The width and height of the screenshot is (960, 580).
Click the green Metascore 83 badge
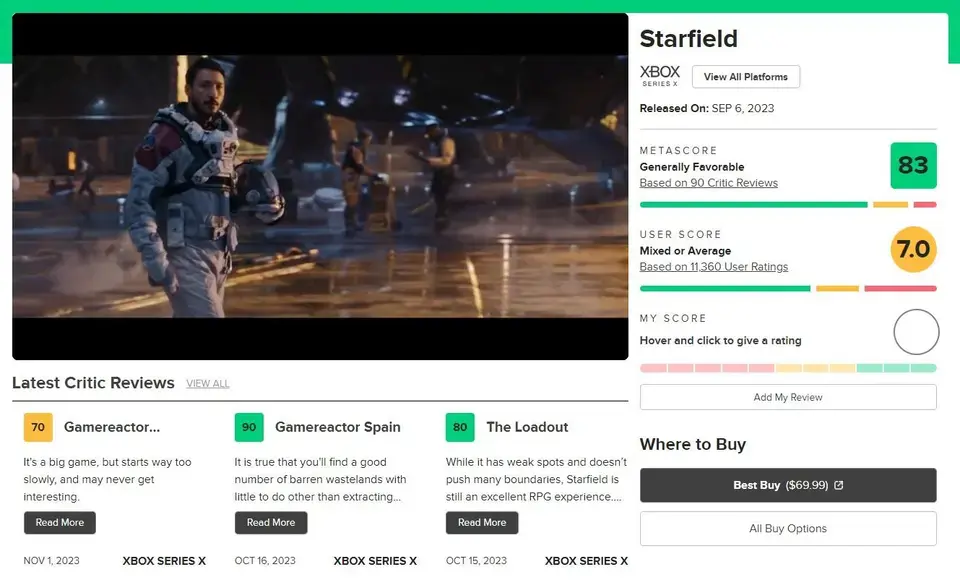click(913, 166)
